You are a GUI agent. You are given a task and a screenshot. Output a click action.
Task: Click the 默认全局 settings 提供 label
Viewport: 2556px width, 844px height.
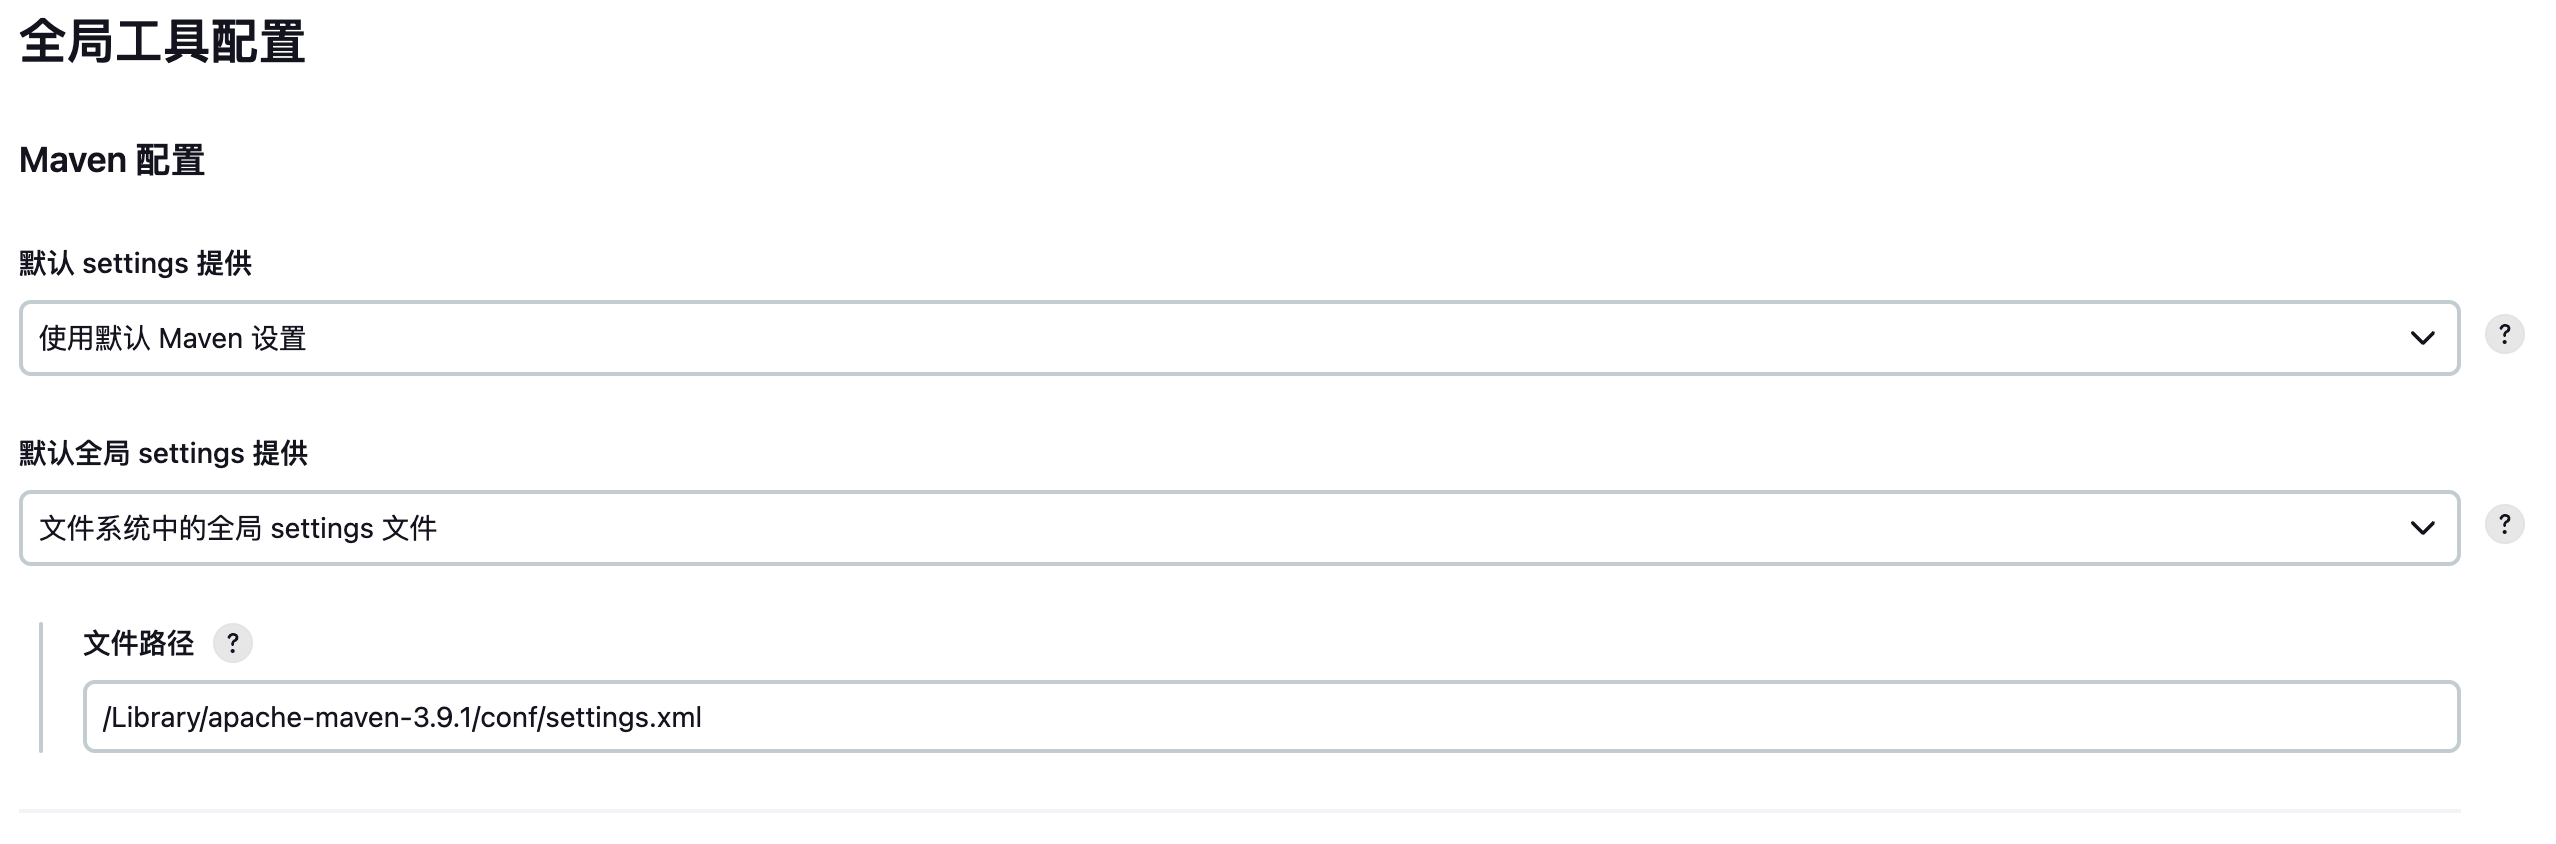coord(163,454)
